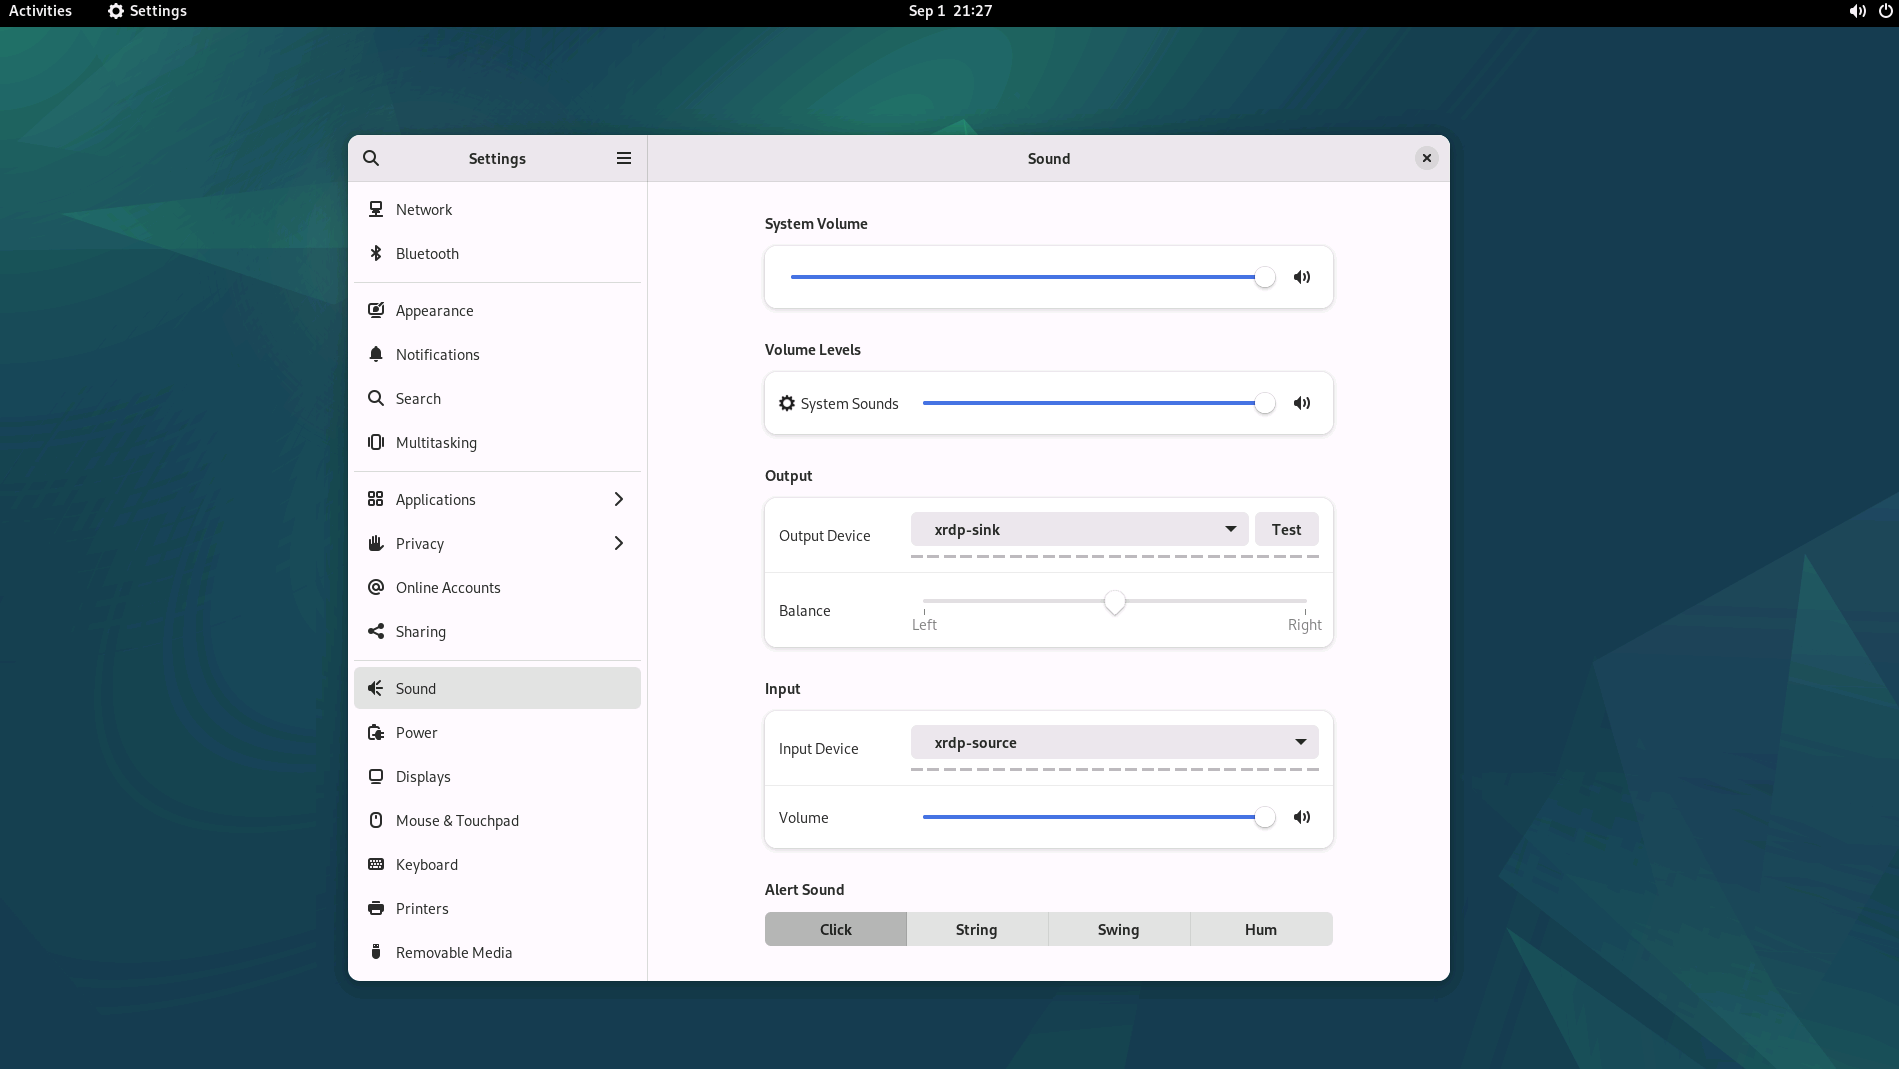Viewport: 1899px width, 1069px height.
Task: Click the Printers icon in sidebar
Action: [376, 908]
